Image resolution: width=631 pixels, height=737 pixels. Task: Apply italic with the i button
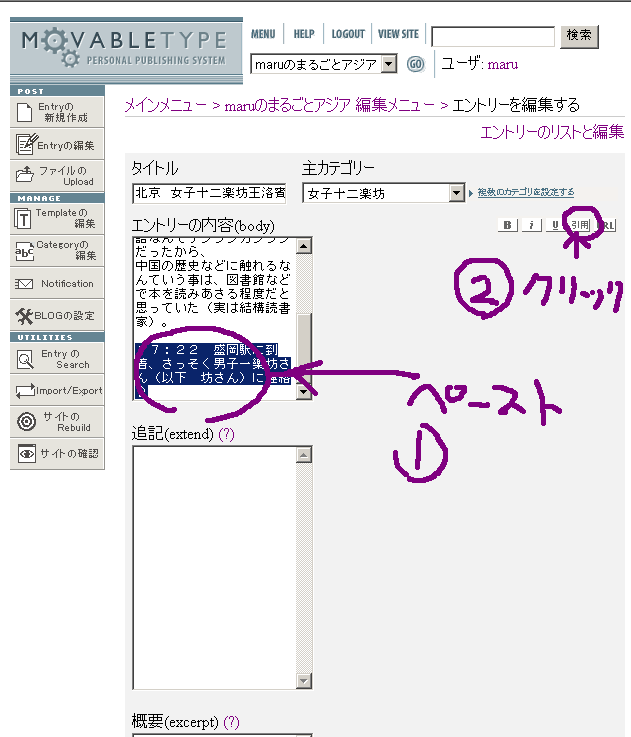point(531,225)
